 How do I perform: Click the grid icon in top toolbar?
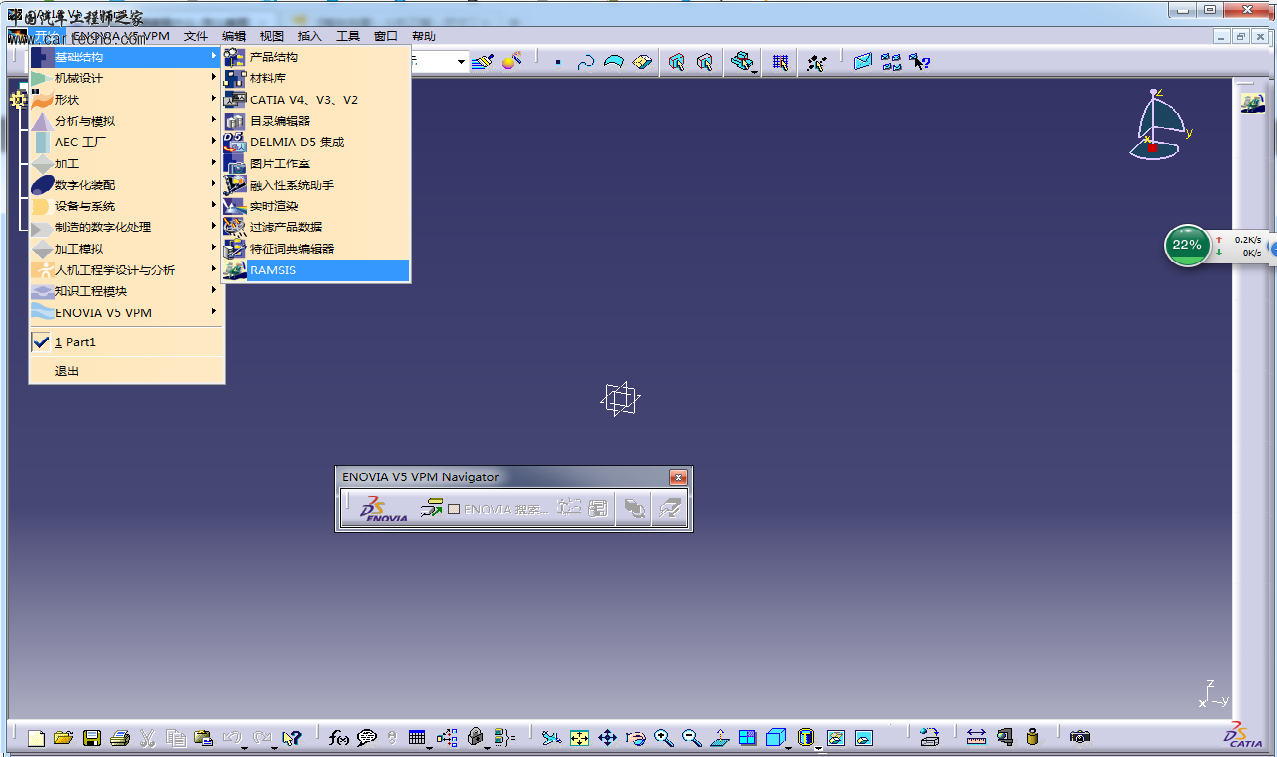coord(780,62)
